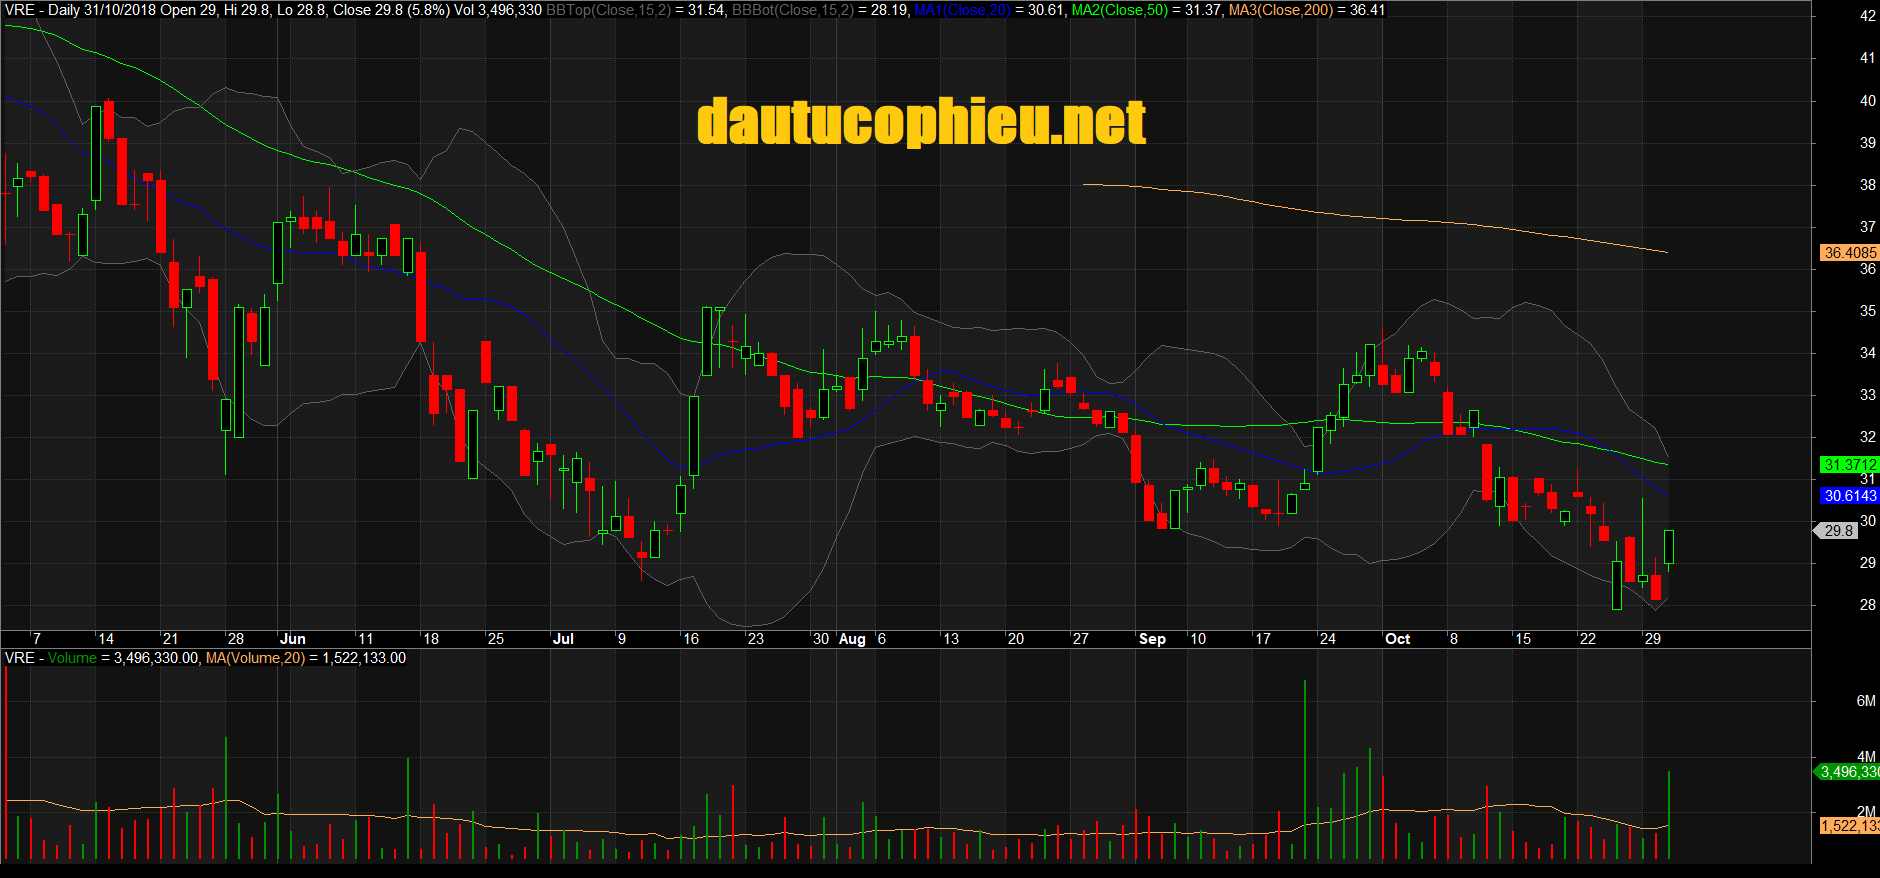Click date label 13 on time axis
This screenshot has width=1880, height=878.
click(951, 639)
